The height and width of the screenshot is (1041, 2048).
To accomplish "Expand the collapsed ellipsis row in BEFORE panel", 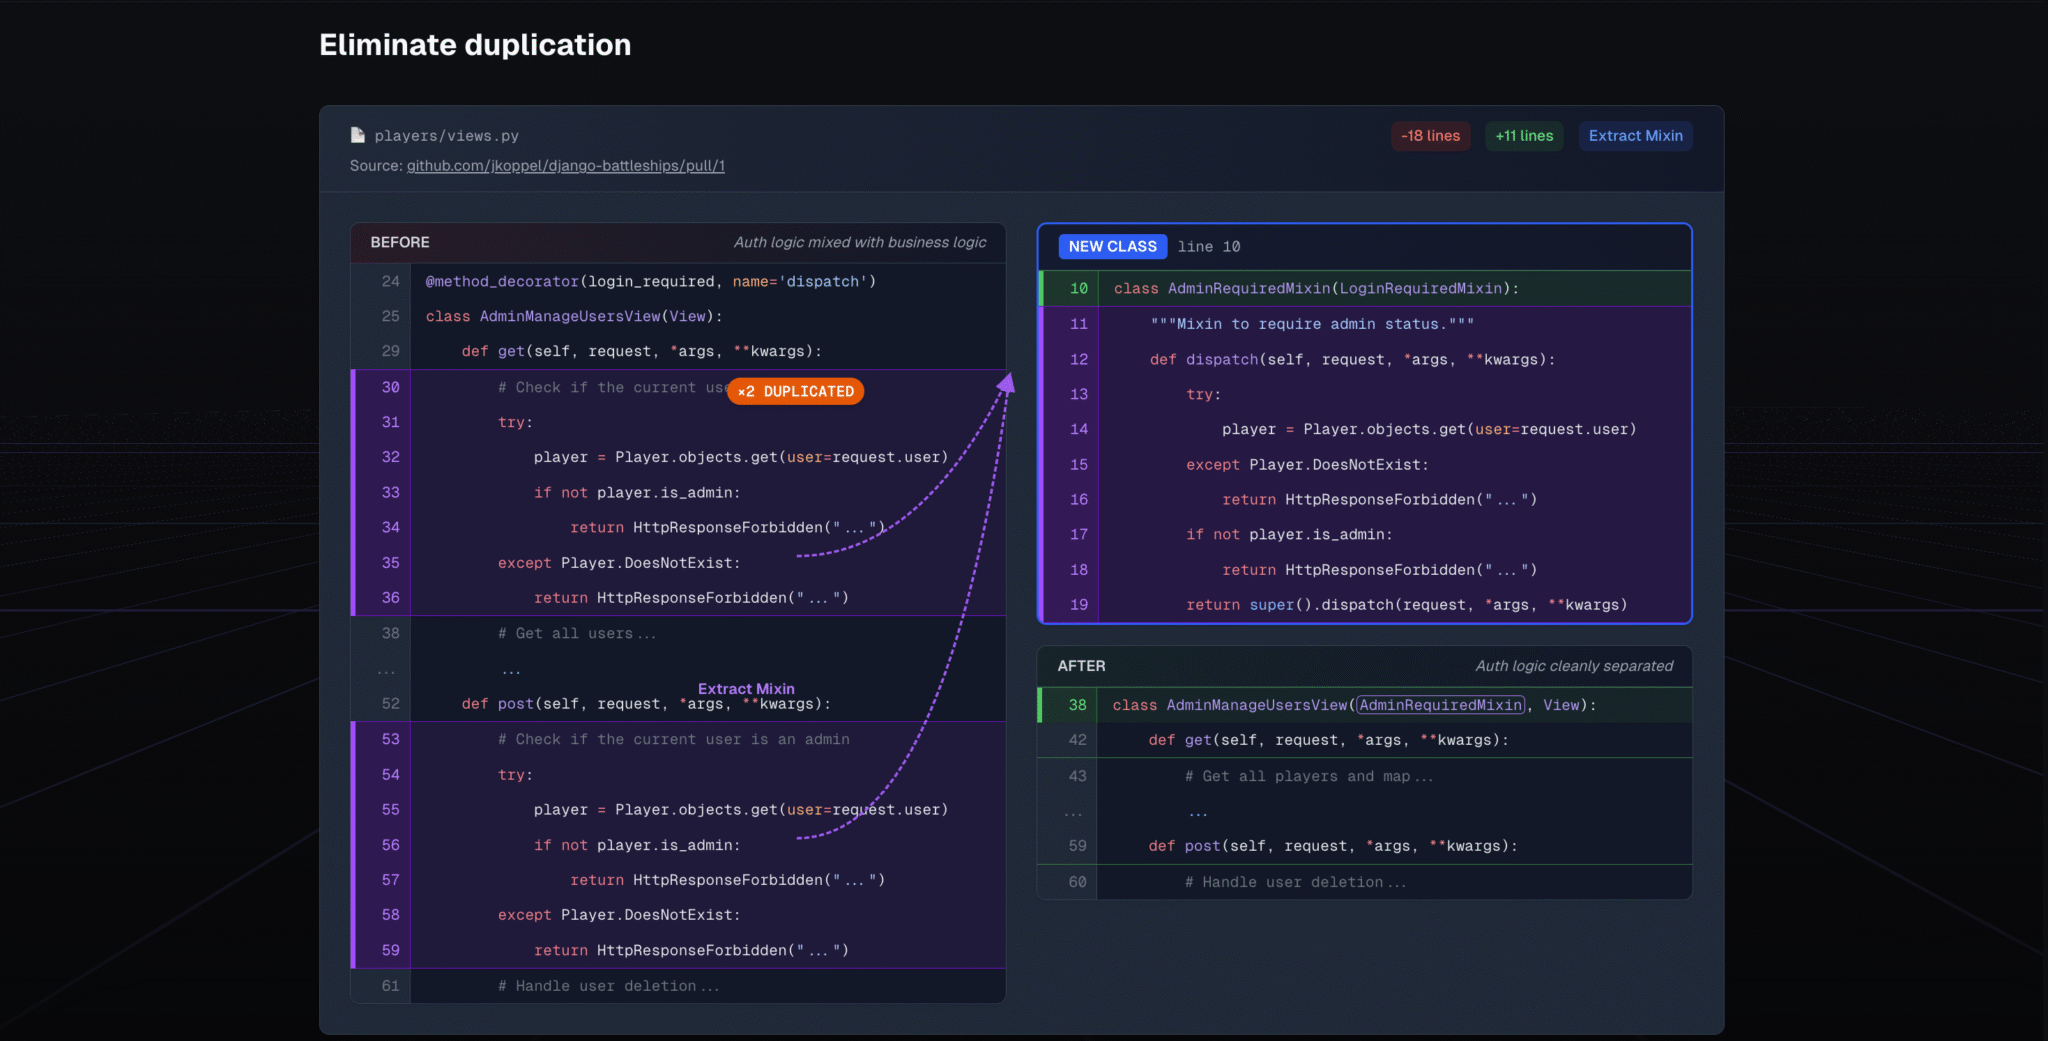I will [511, 669].
